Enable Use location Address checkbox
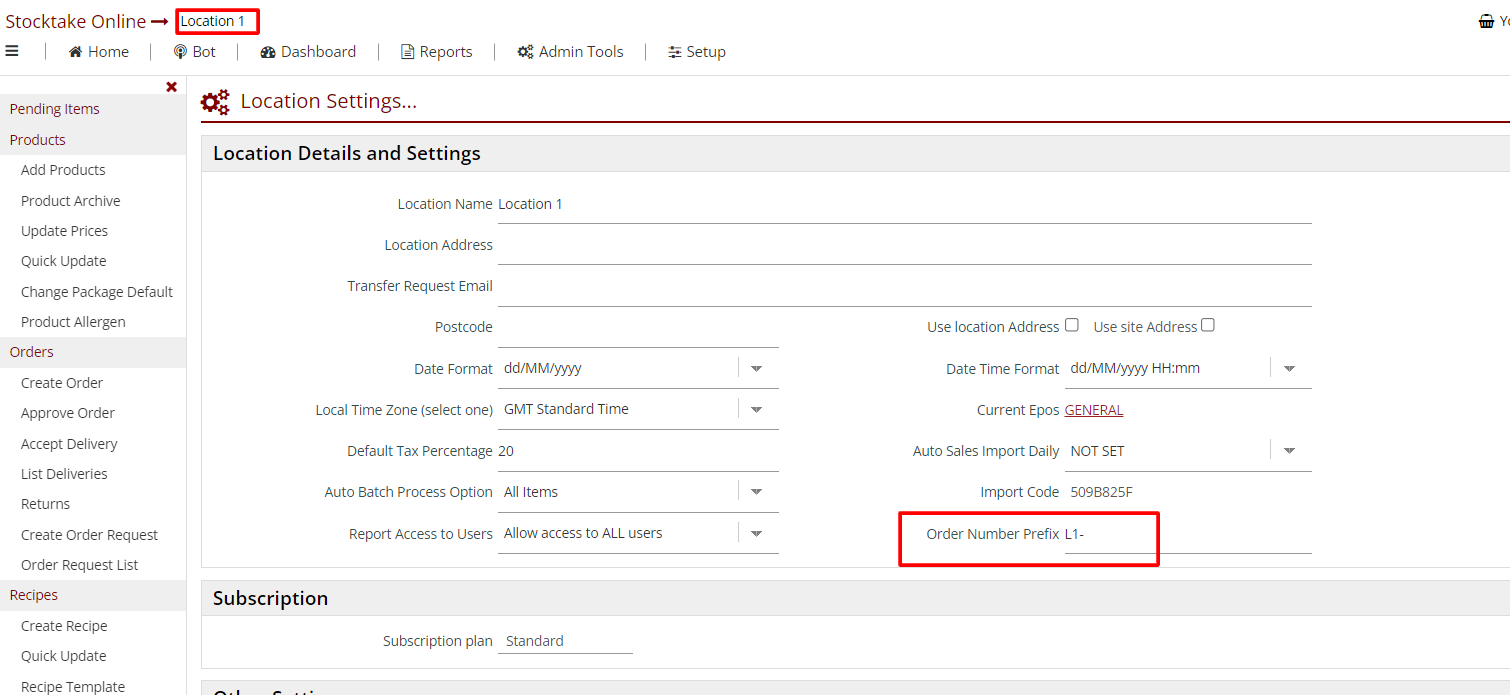Image resolution: width=1510 pixels, height=695 pixels. [x=1072, y=325]
